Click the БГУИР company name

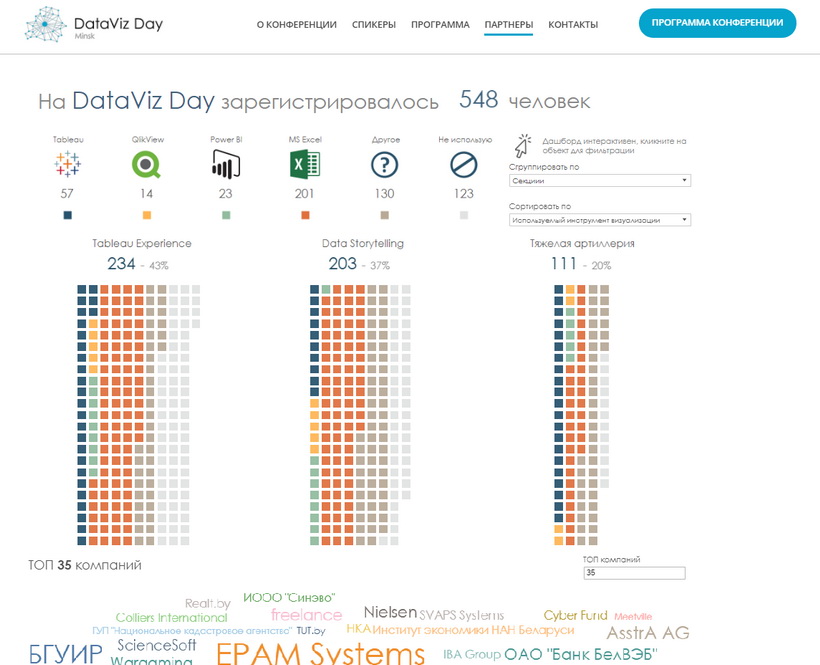coord(66,654)
